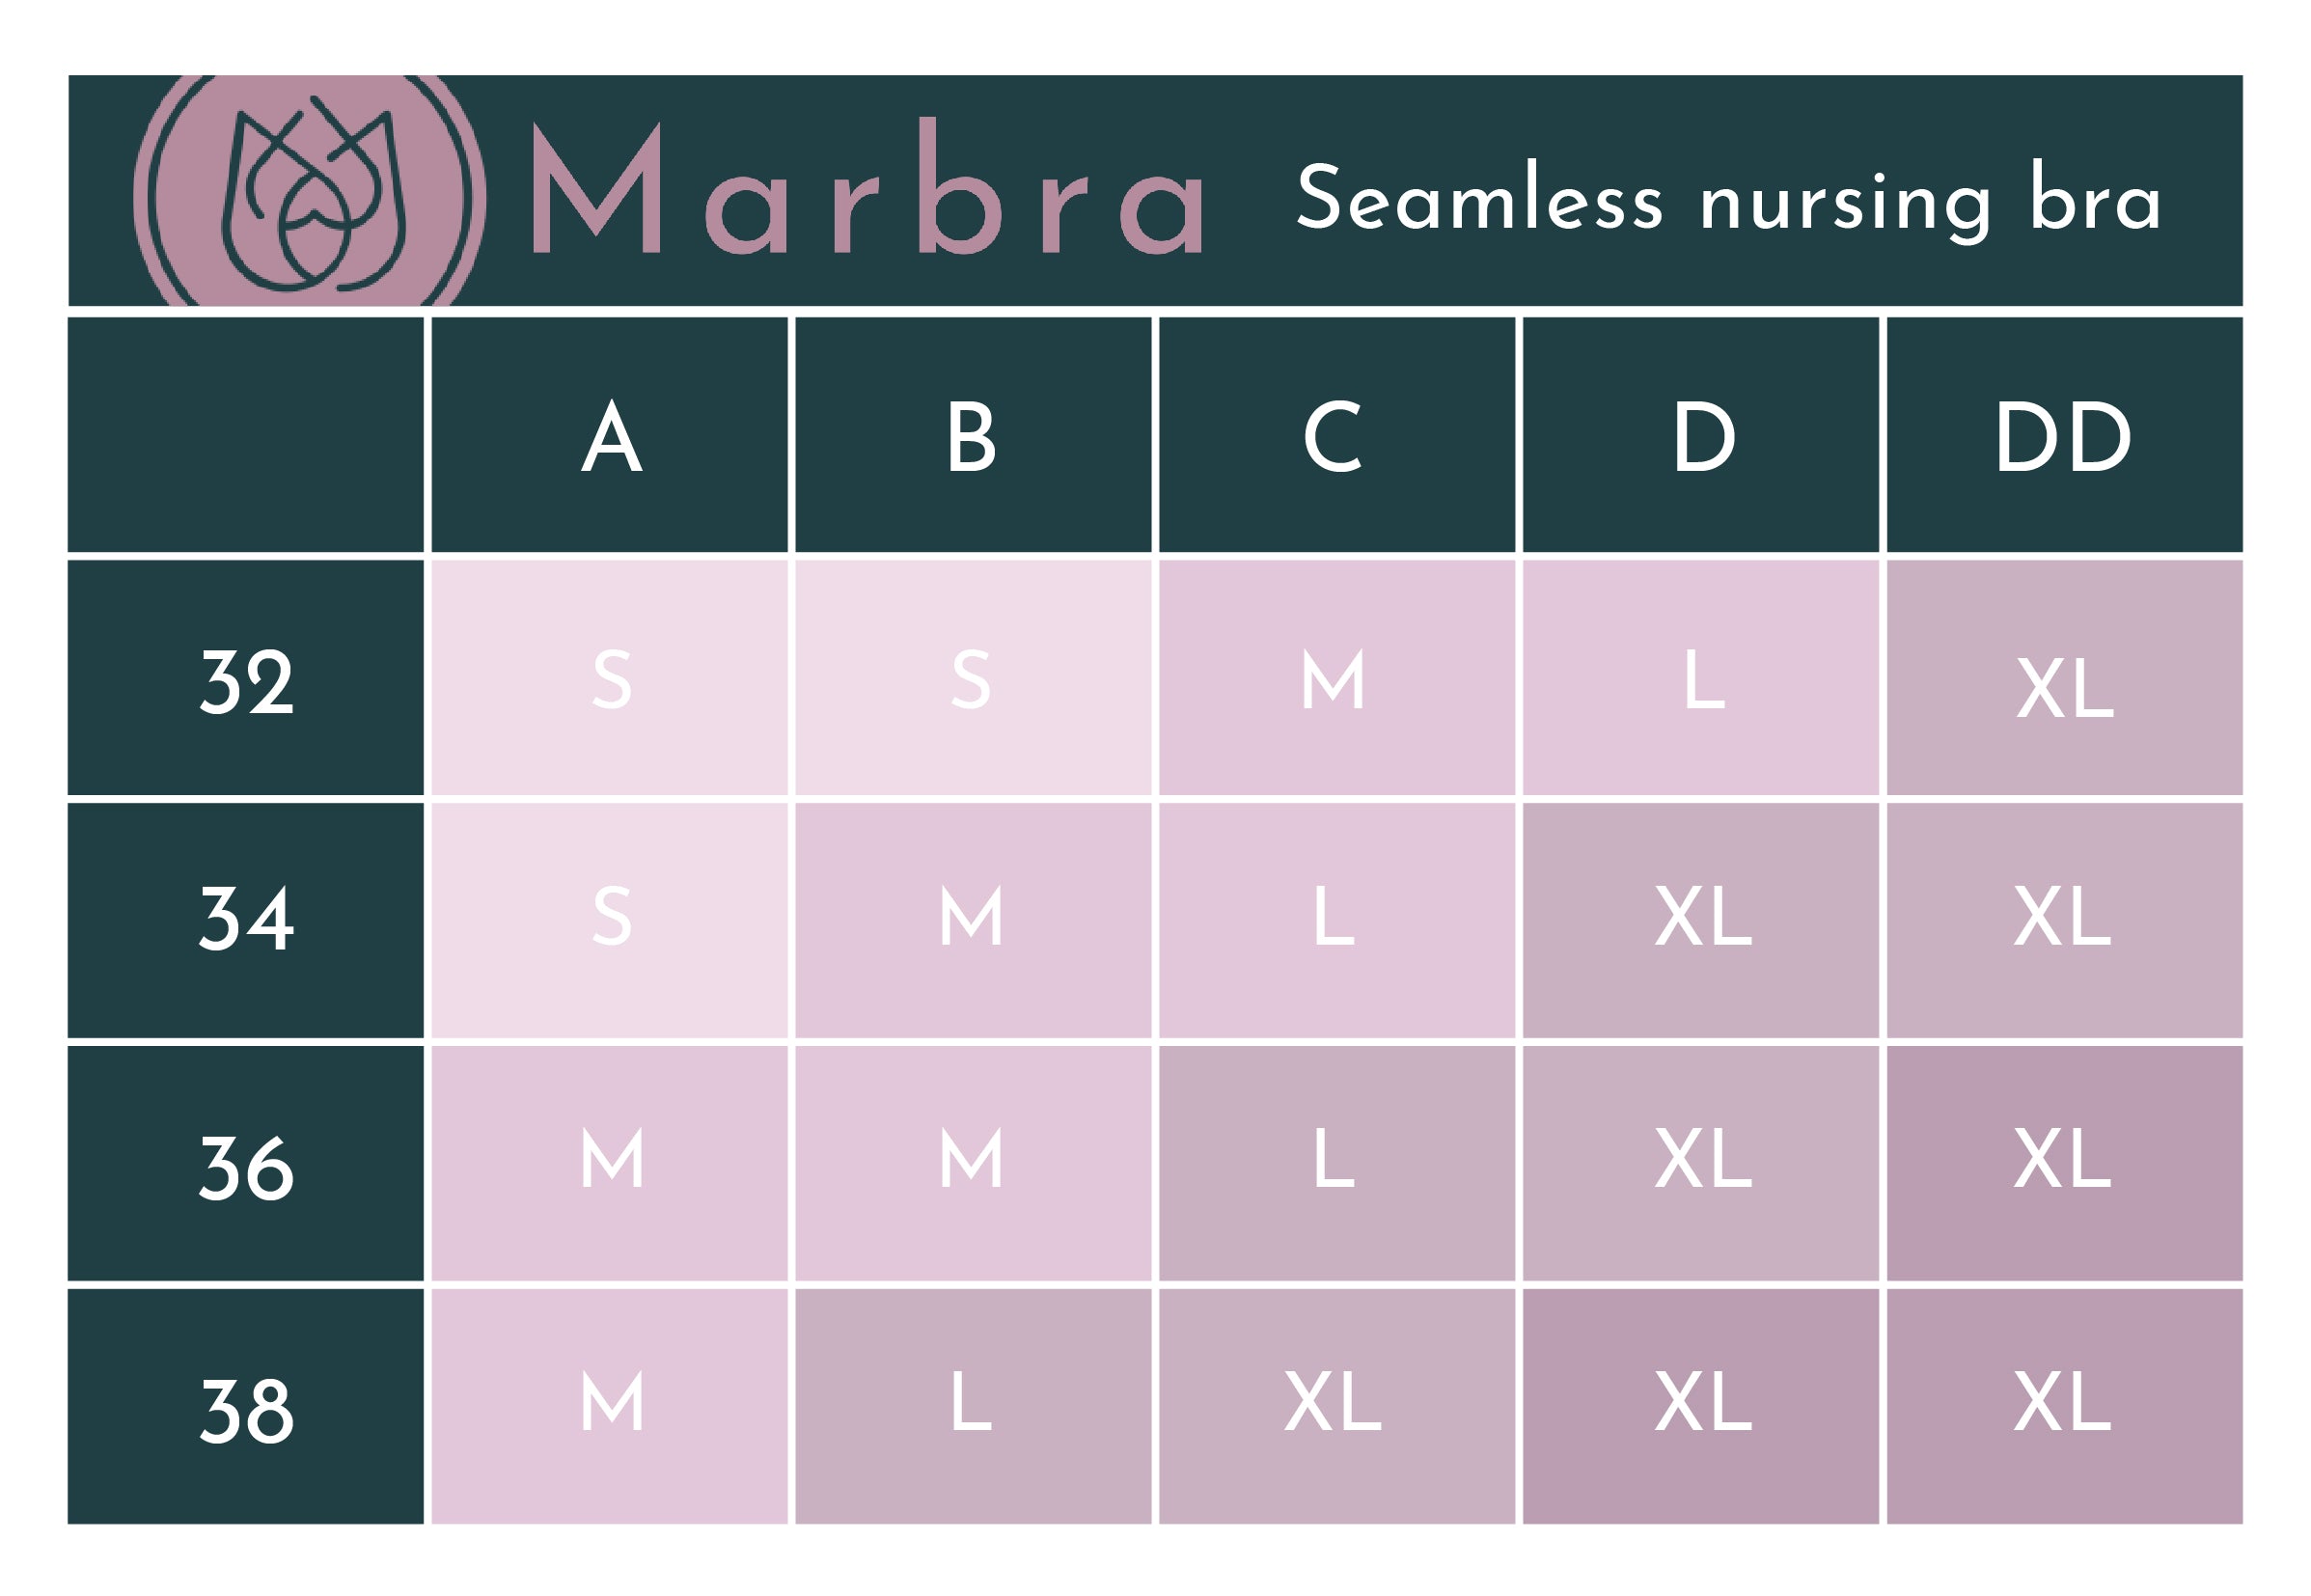The image size is (2311, 1596).
Task: Click the 32 band size row header
Action: click(x=246, y=680)
